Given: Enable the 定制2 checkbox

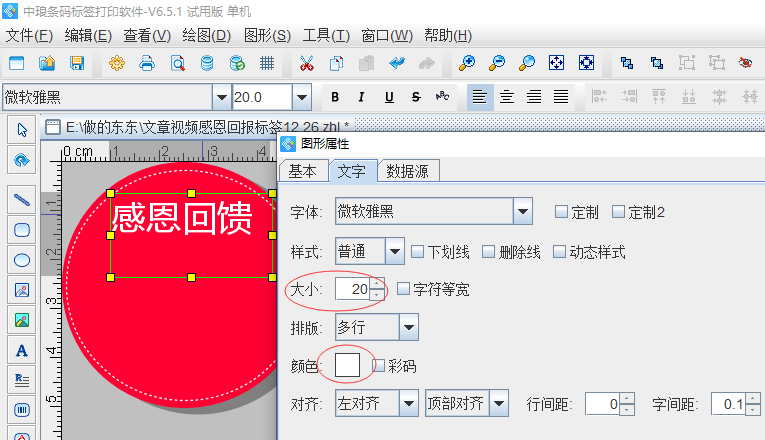Looking at the screenshot, I should click(x=618, y=212).
